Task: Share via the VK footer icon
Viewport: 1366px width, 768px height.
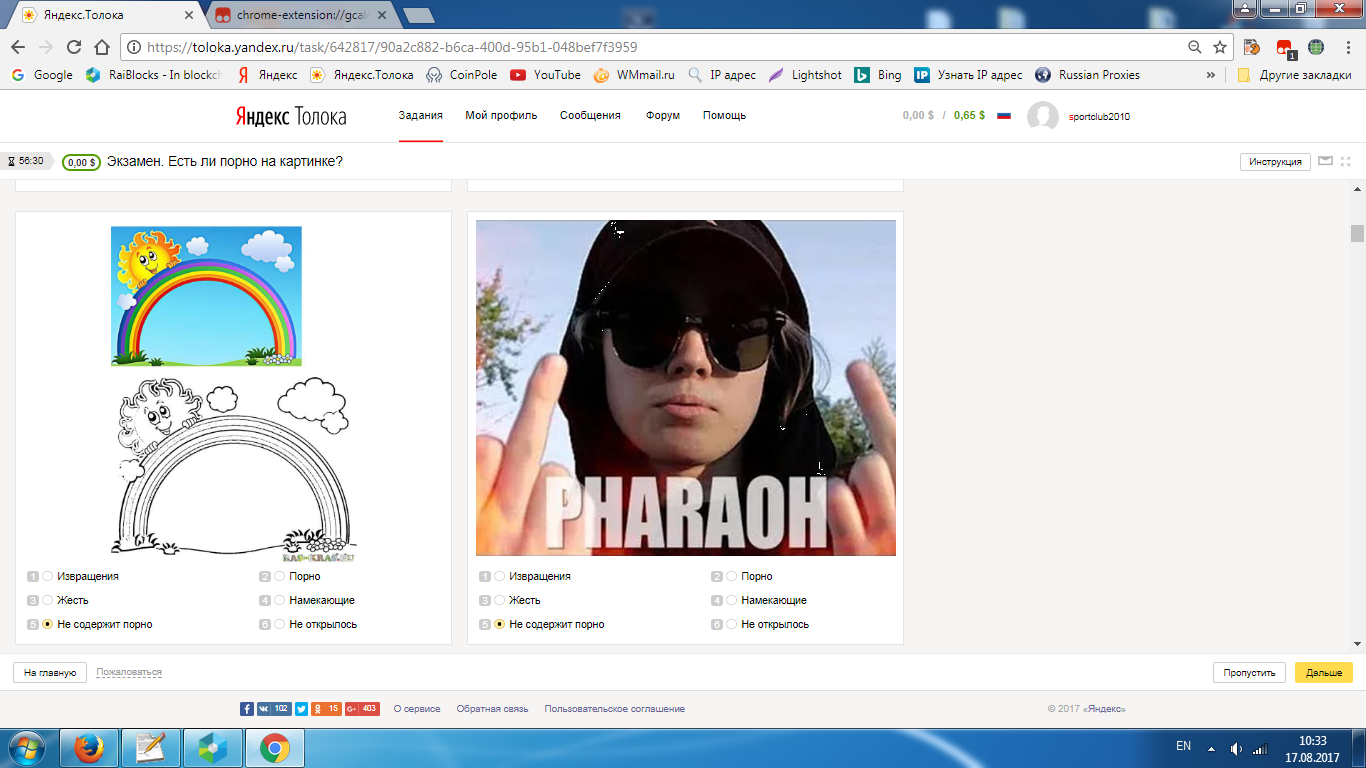Action: (x=274, y=709)
